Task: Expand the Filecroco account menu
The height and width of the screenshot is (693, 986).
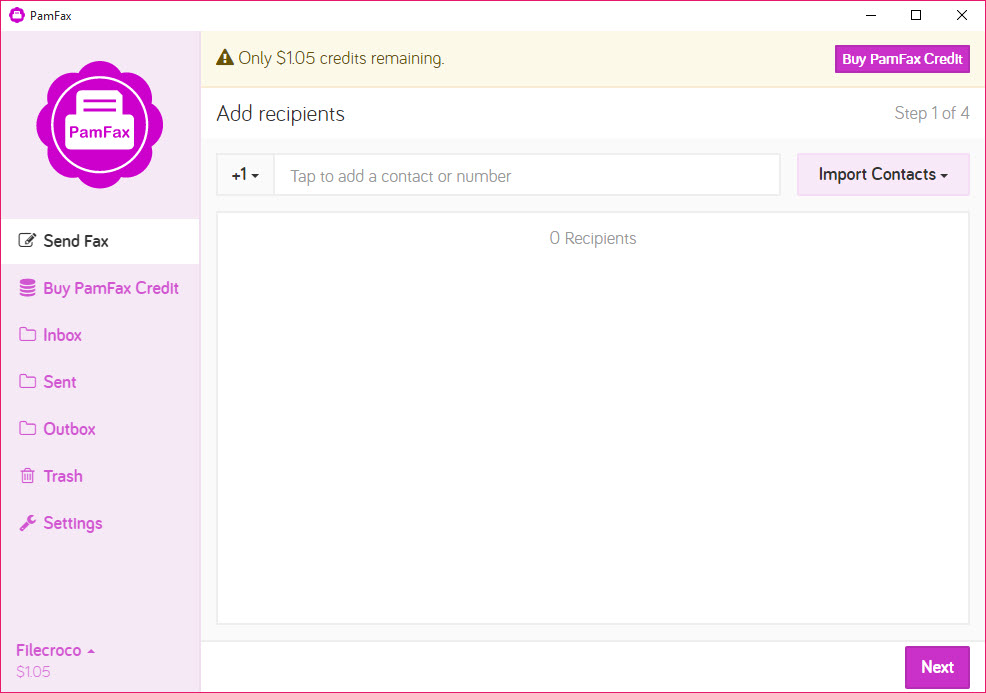Action: pyautogui.click(x=55, y=650)
